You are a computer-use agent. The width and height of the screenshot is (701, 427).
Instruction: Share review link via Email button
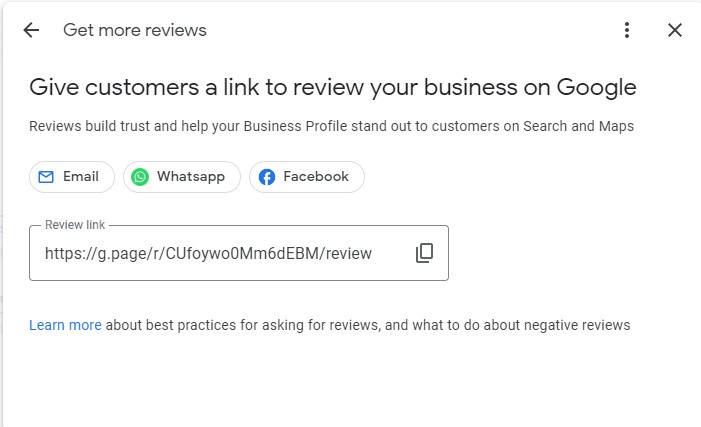[x=72, y=177]
